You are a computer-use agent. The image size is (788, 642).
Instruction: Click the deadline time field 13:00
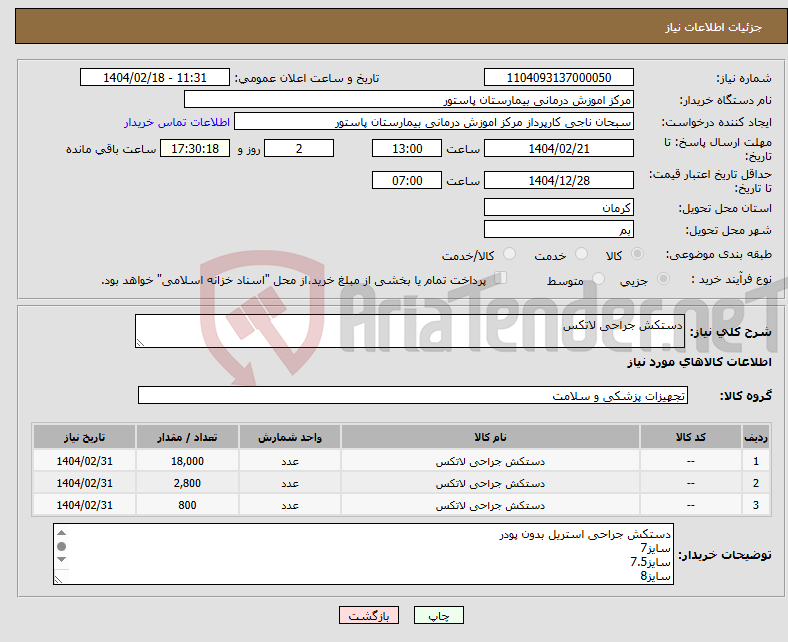tap(407, 148)
